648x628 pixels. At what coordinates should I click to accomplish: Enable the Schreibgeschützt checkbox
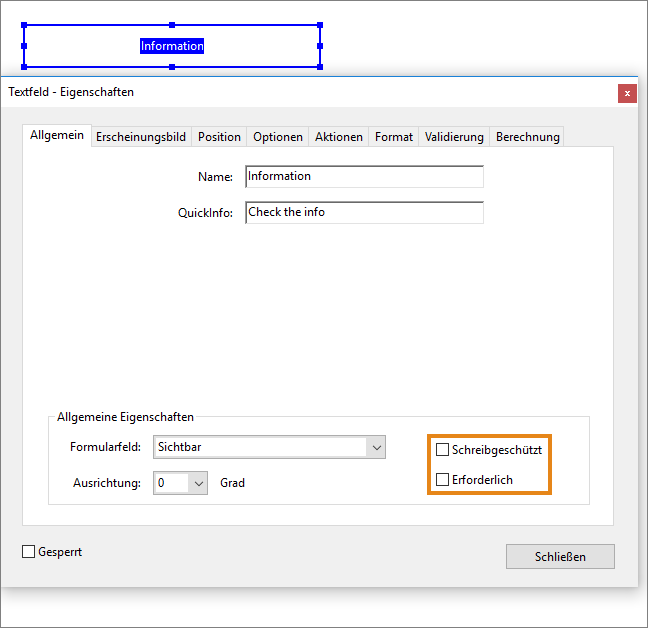coord(443,450)
